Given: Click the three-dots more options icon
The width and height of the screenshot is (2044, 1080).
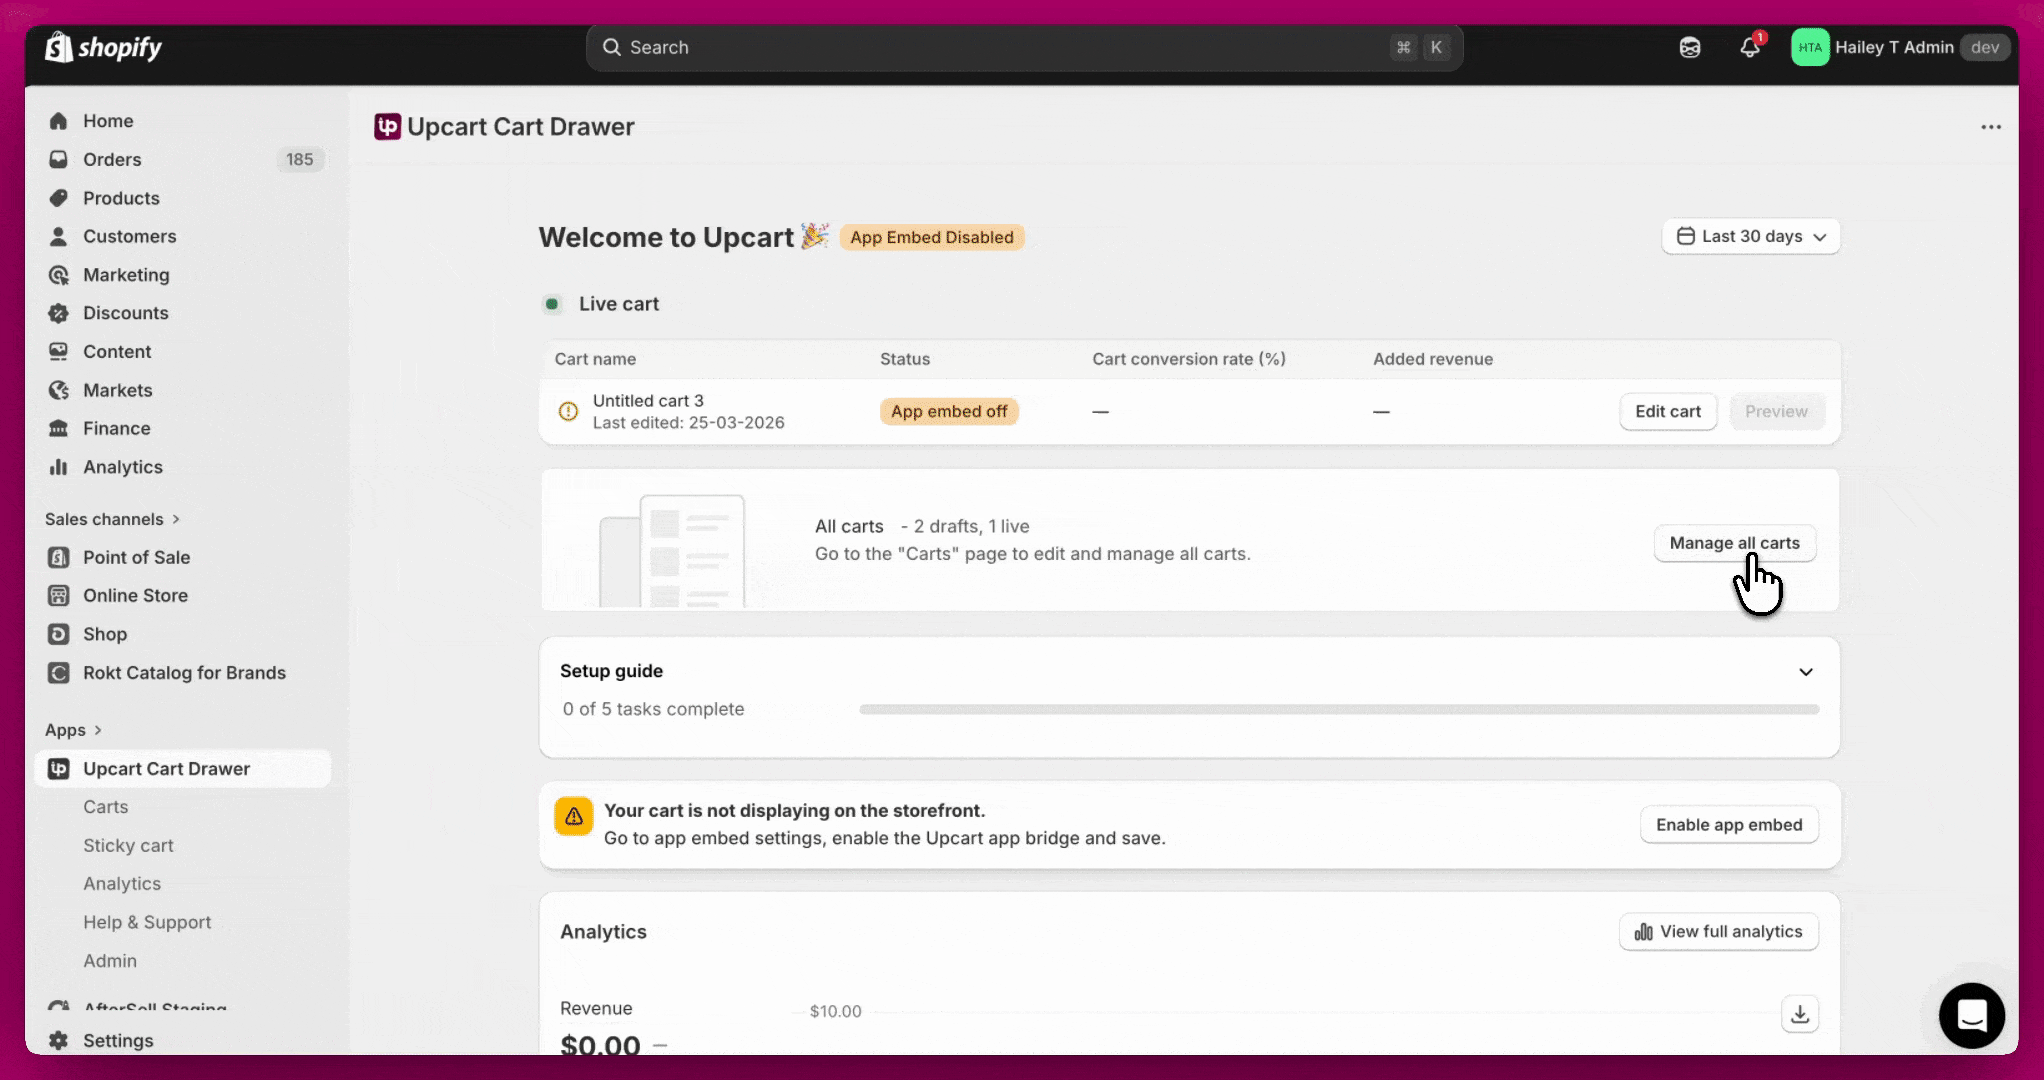Looking at the screenshot, I should 1990,127.
